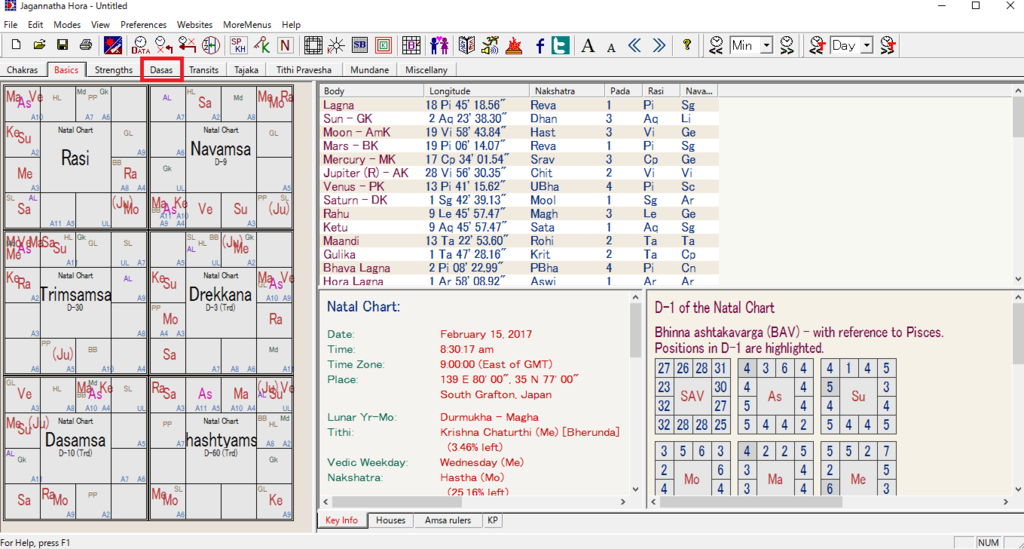Click the blue double left chevron
The height and width of the screenshot is (549, 1024).
coord(635,45)
